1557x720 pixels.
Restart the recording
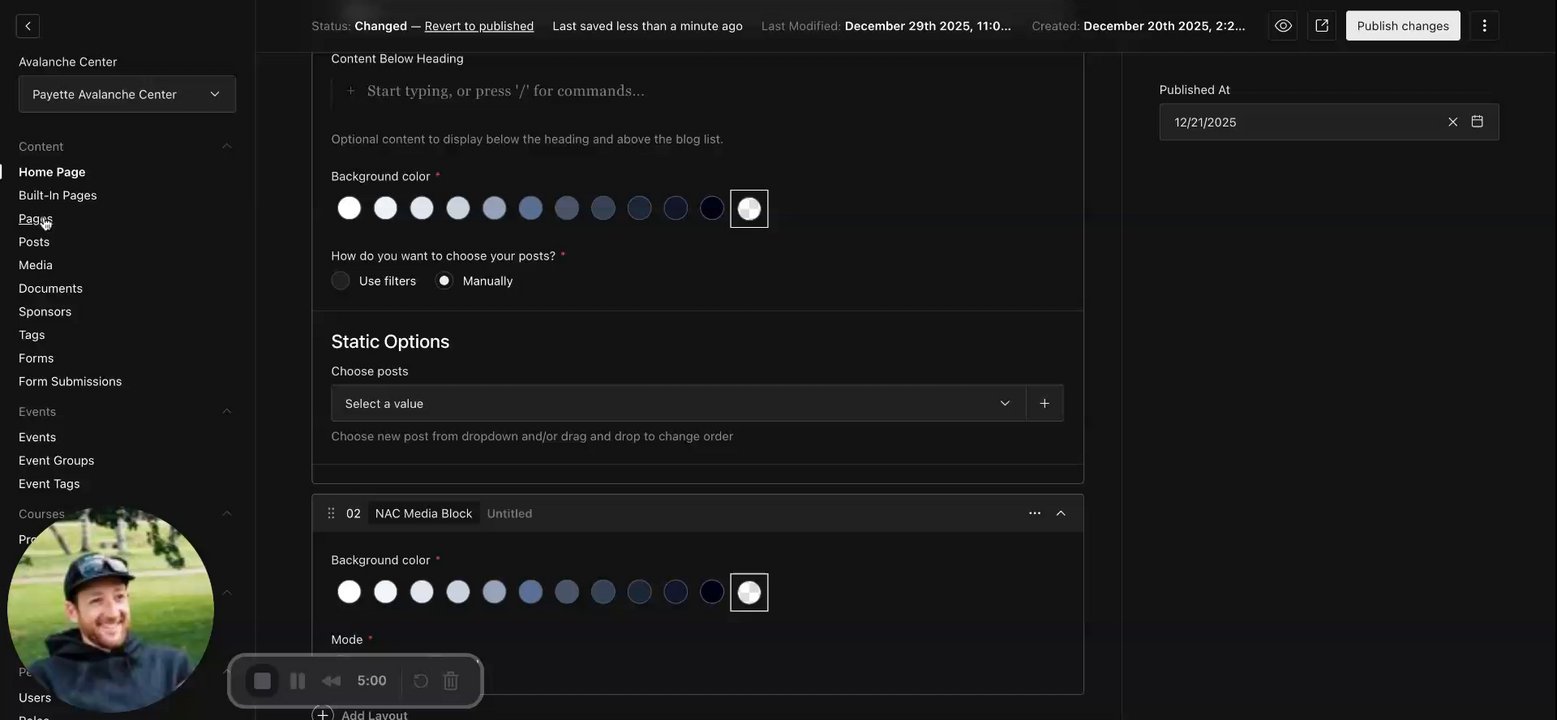421,681
